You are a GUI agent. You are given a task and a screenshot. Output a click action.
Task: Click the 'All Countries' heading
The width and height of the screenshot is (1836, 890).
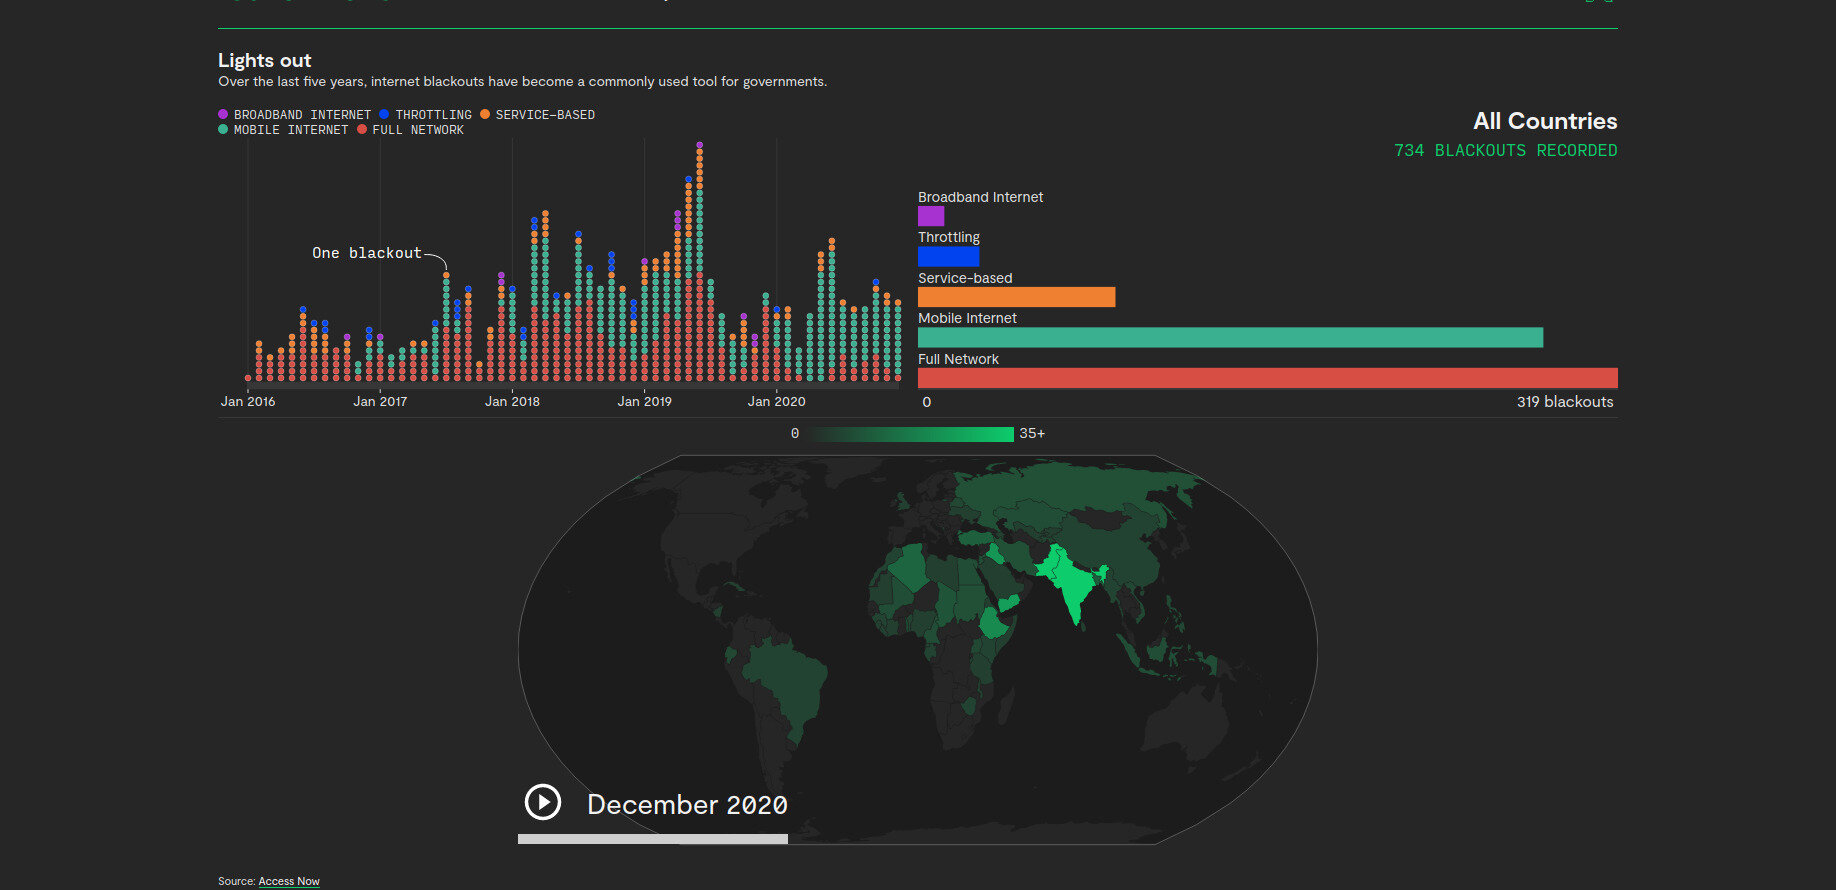coord(1544,121)
